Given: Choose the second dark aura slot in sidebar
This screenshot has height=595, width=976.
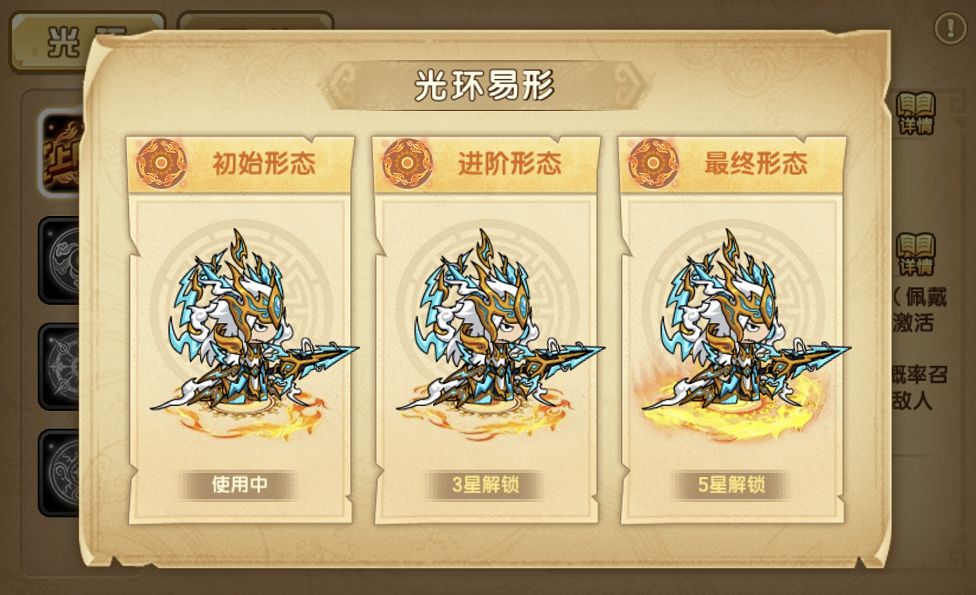Looking at the screenshot, I should tap(59, 260).
